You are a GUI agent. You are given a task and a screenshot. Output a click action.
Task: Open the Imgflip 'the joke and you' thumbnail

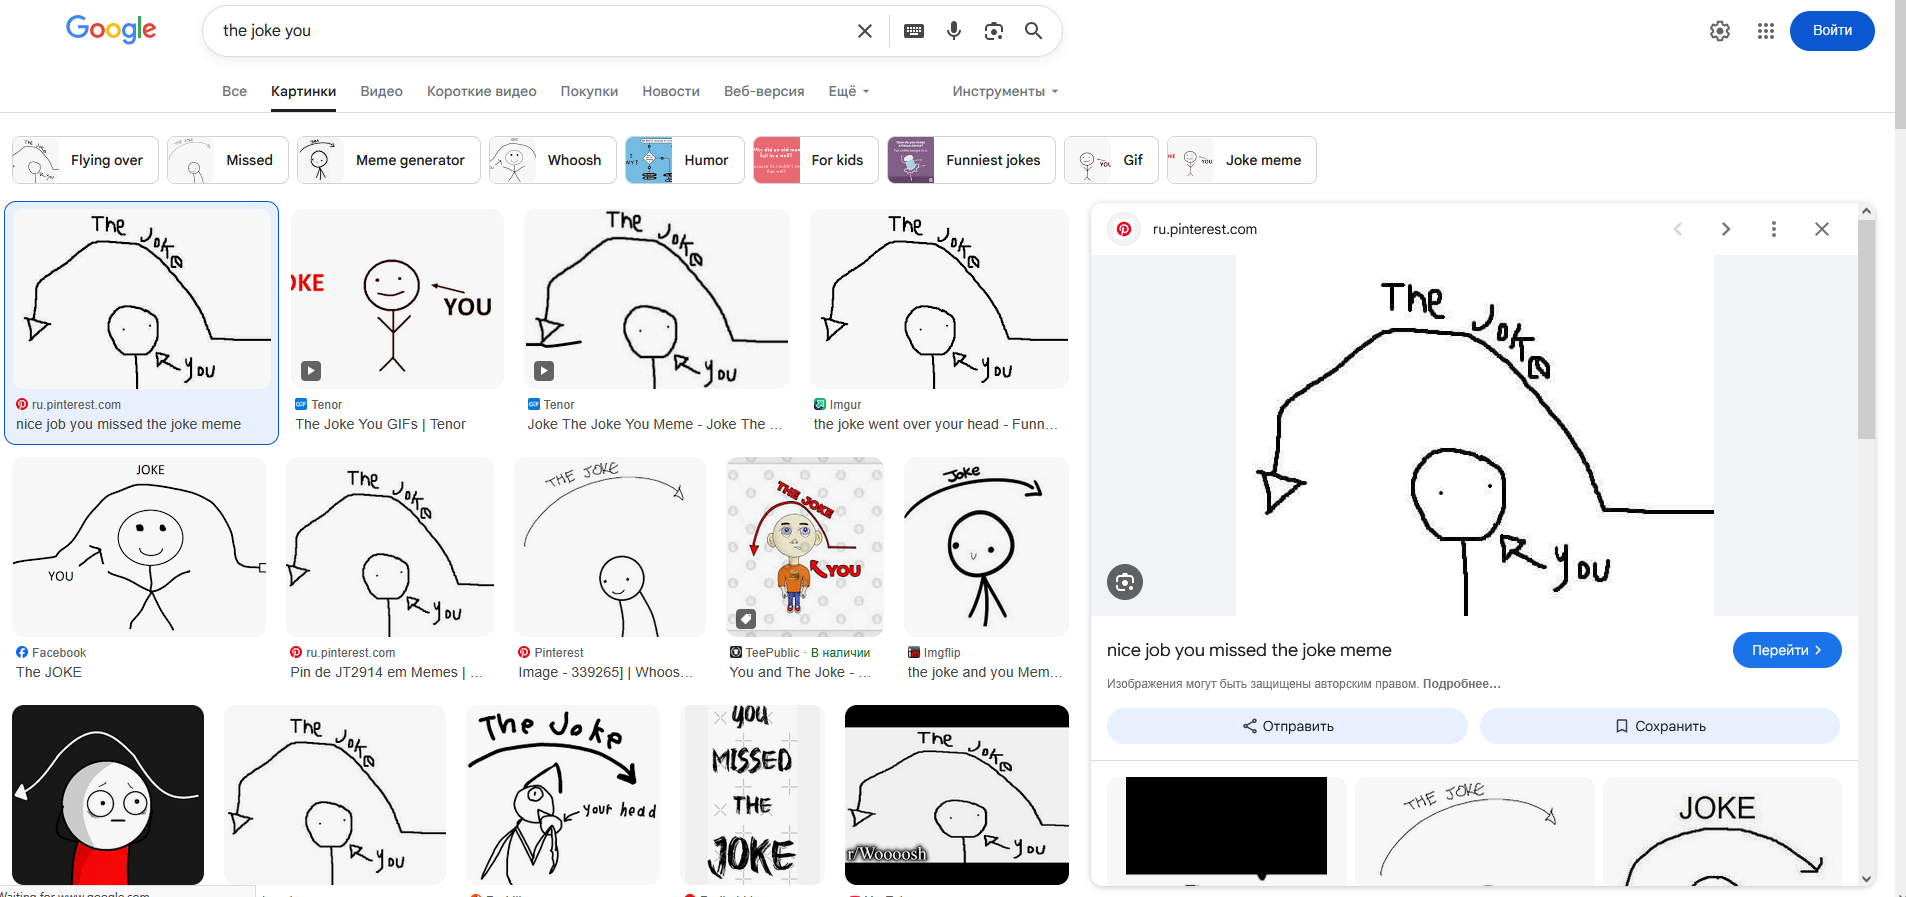point(986,547)
